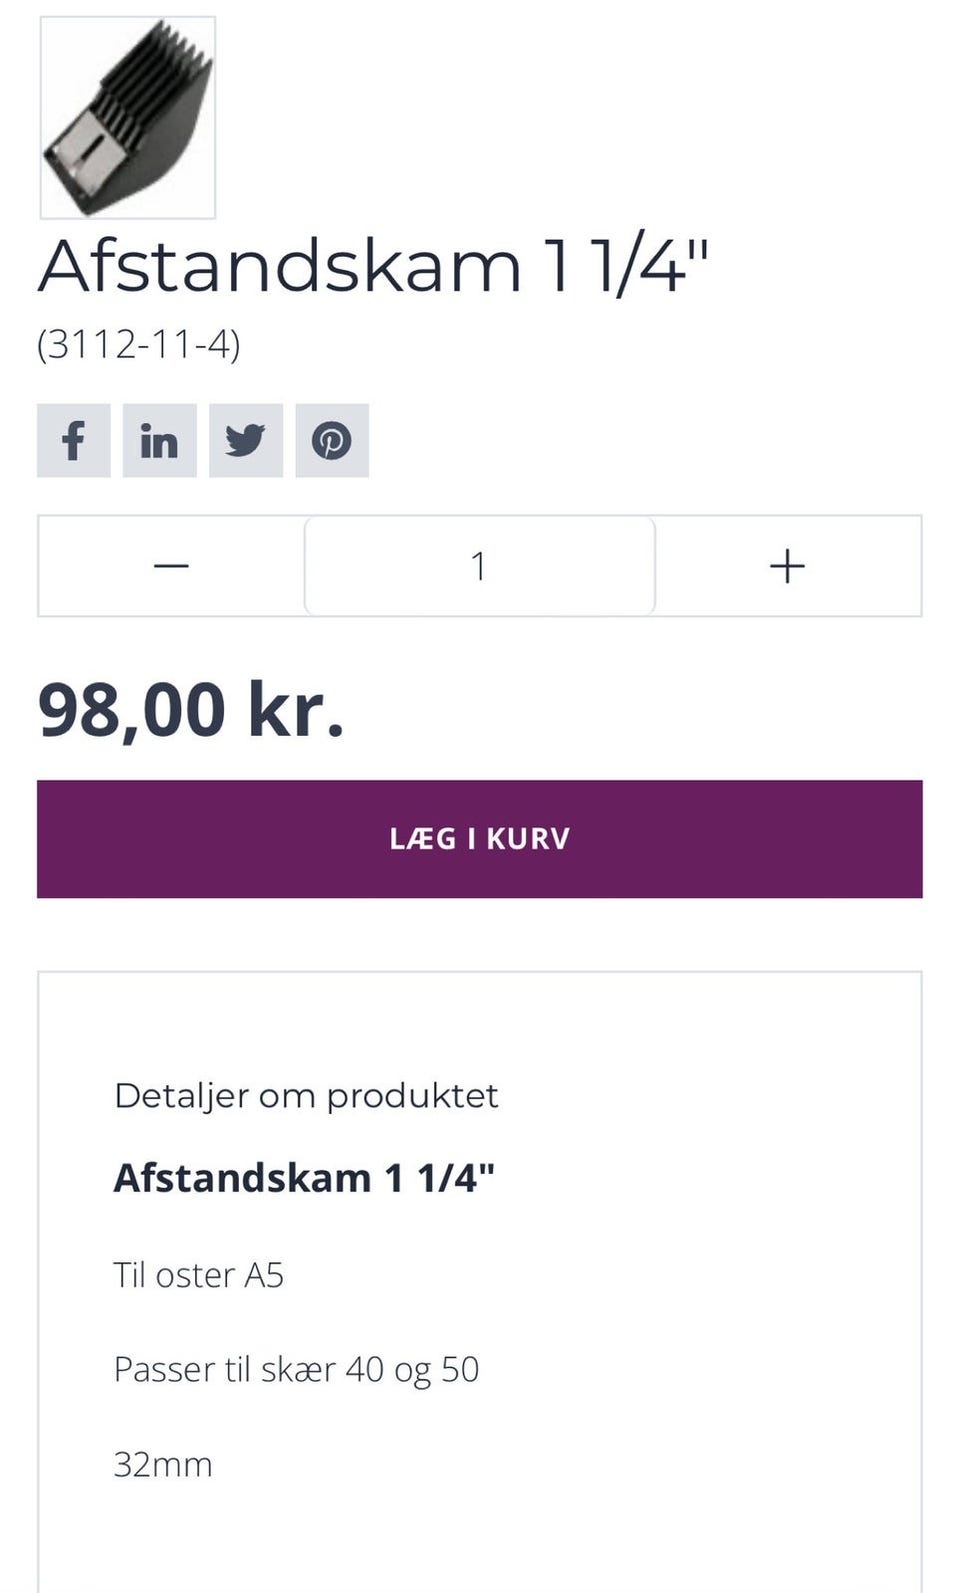The width and height of the screenshot is (960, 1593).
Task: Click the Afstandskam 1 1/4" page title
Action: pyautogui.click(x=373, y=266)
